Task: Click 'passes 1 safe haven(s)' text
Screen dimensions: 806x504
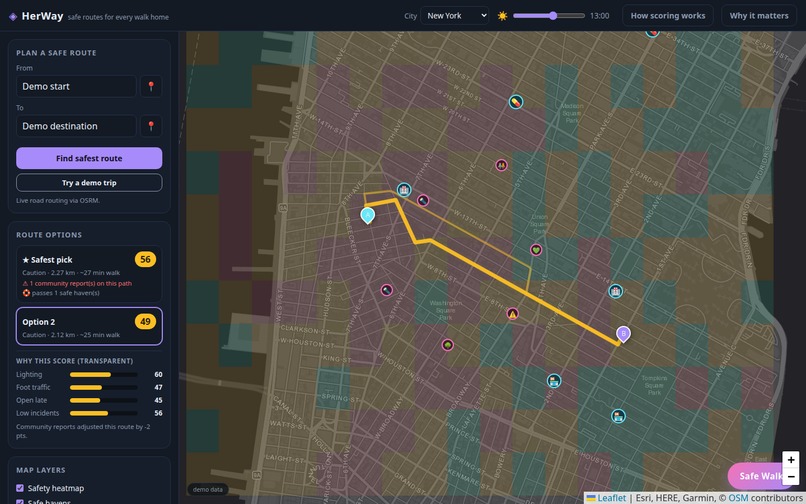Action: click(61, 293)
